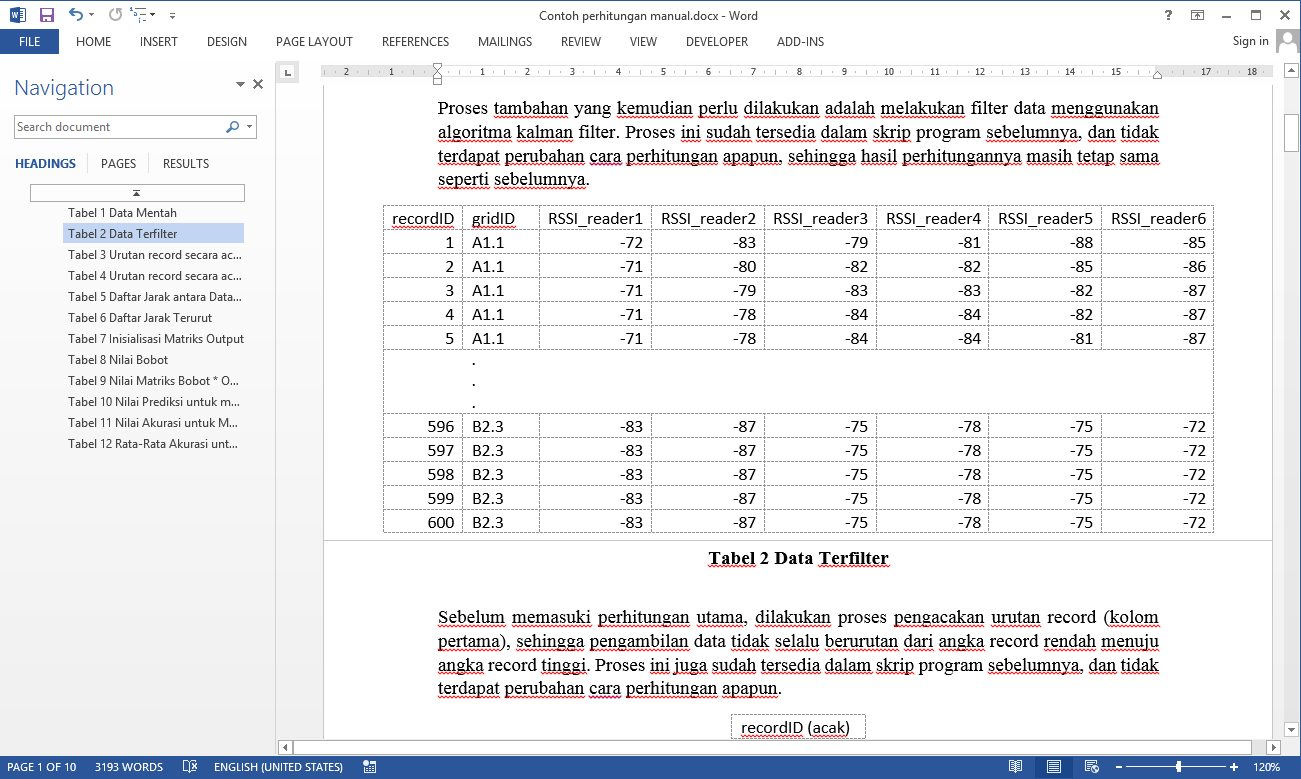
Task: Expand the search options dropdown arrow
Action: pyautogui.click(x=249, y=127)
